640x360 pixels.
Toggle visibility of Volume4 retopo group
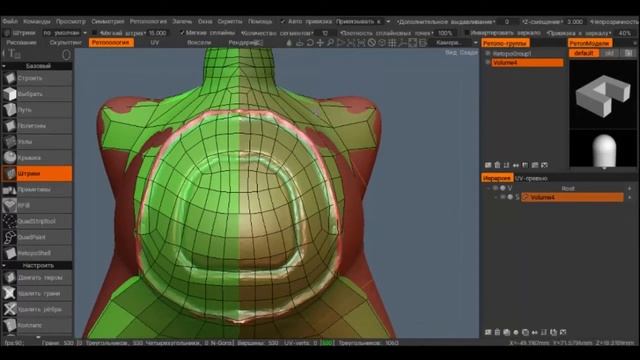pos(487,62)
